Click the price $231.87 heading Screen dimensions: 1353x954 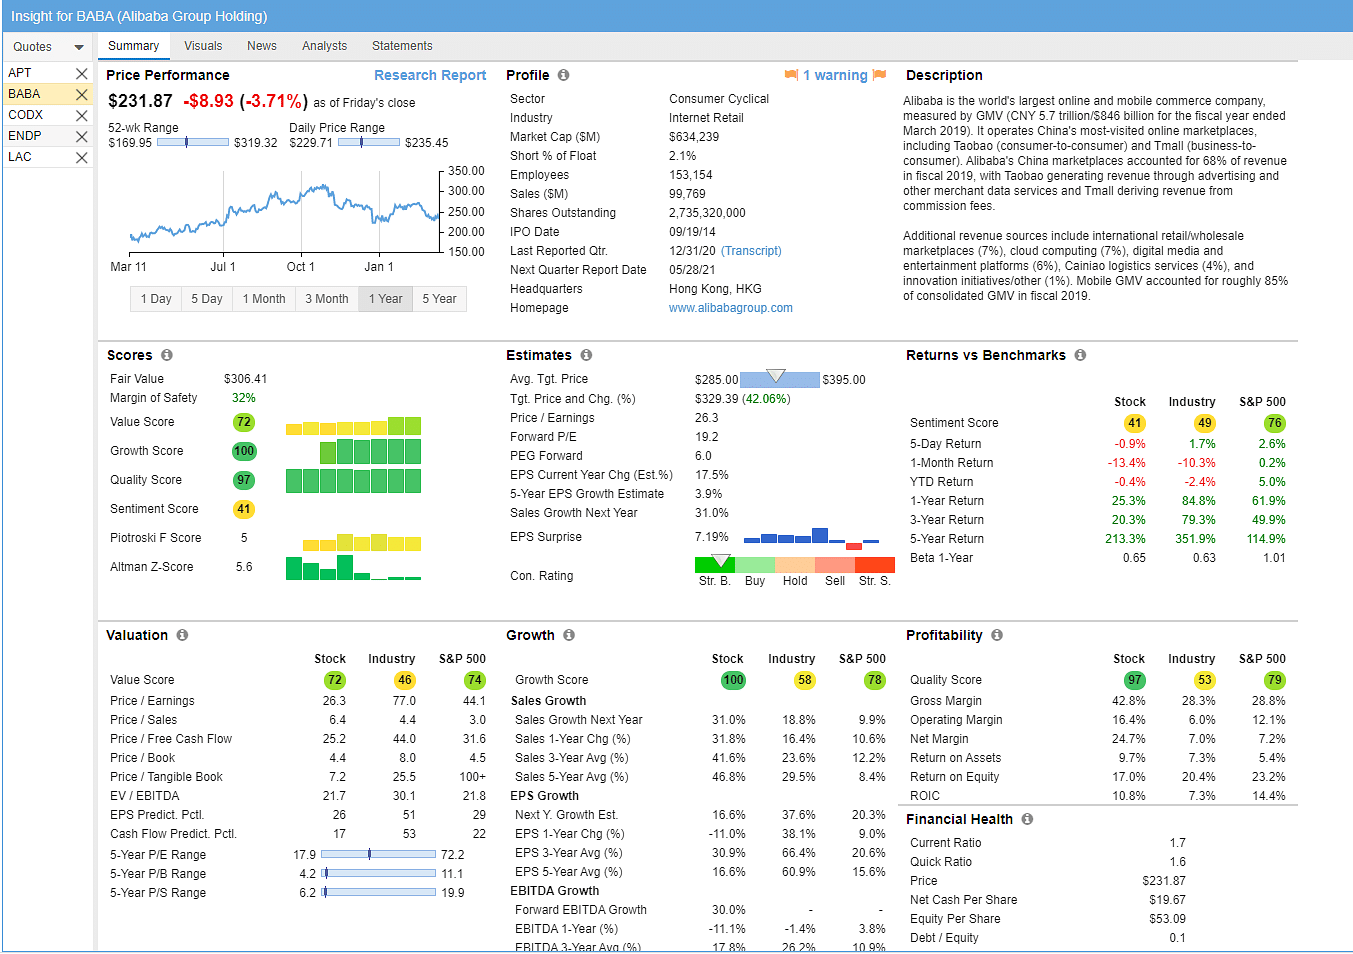(140, 101)
